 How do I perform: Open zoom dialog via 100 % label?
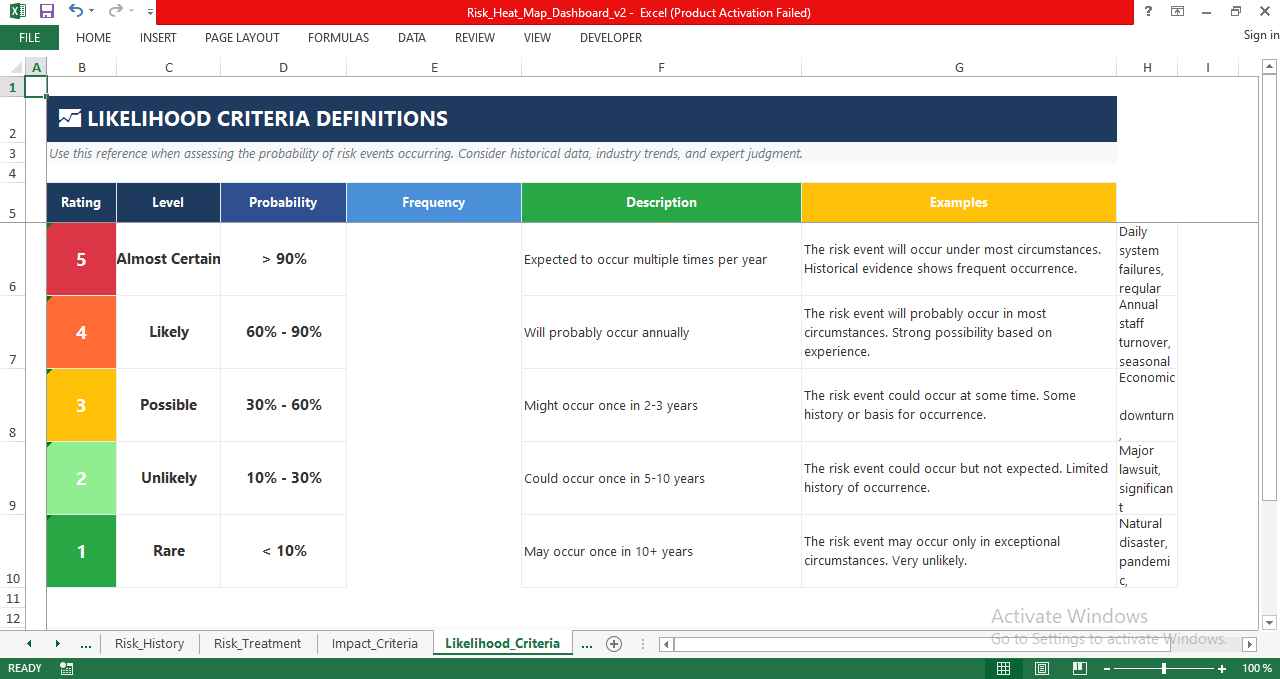tap(1257, 668)
